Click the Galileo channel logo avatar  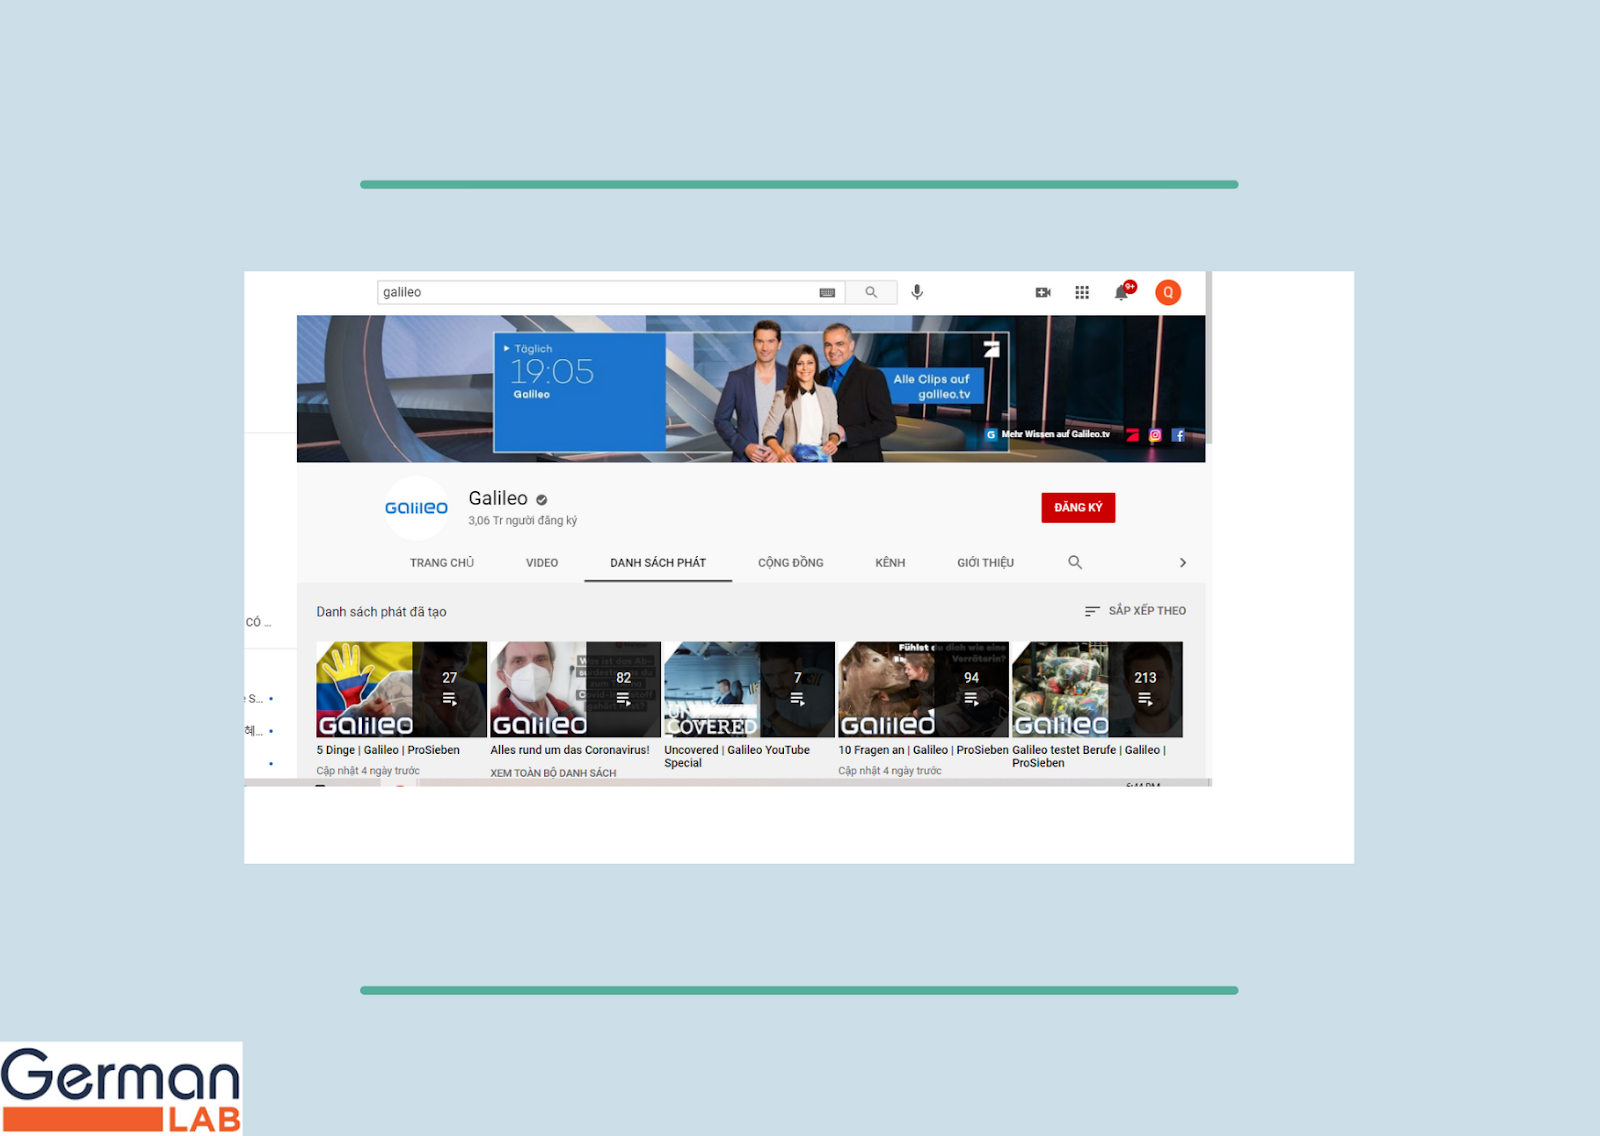tap(416, 508)
